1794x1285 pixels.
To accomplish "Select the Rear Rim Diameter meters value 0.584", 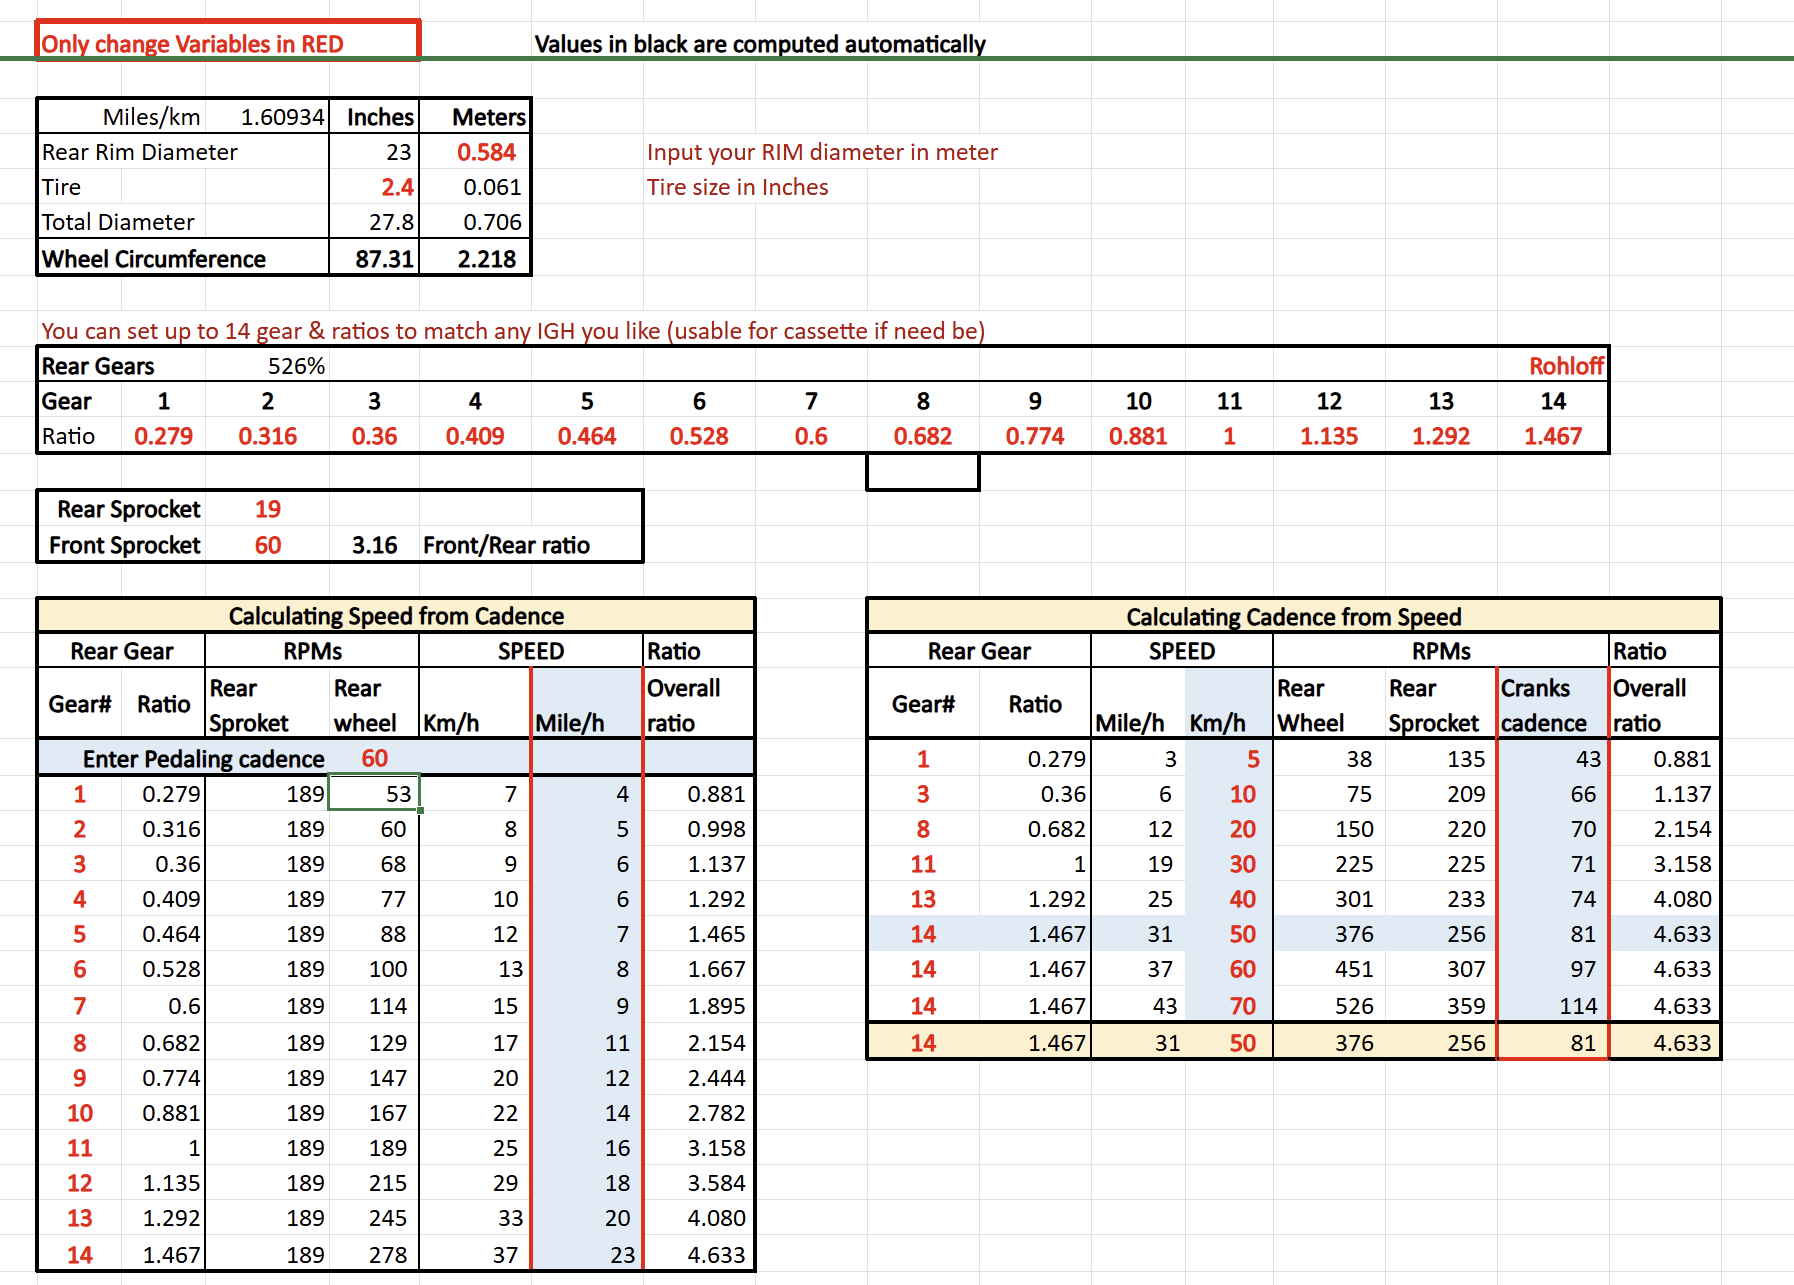I will click(x=486, y=152).
